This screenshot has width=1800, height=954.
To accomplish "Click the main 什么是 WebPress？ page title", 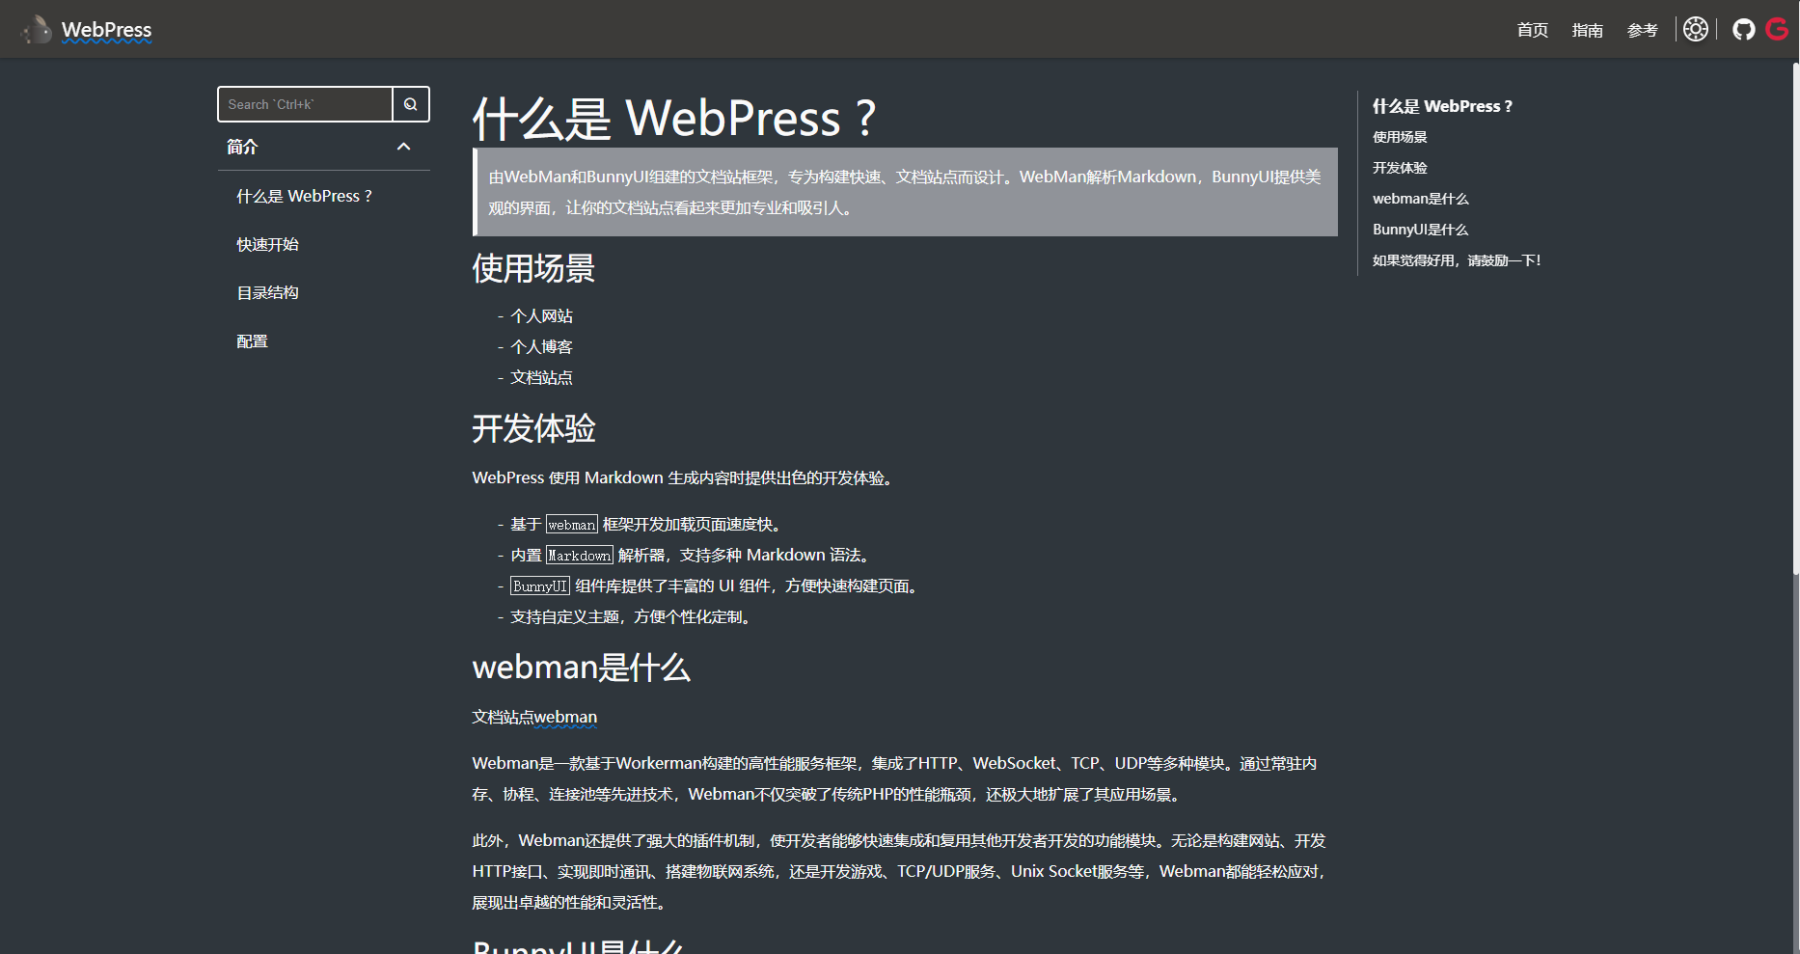I will [675, 118].
